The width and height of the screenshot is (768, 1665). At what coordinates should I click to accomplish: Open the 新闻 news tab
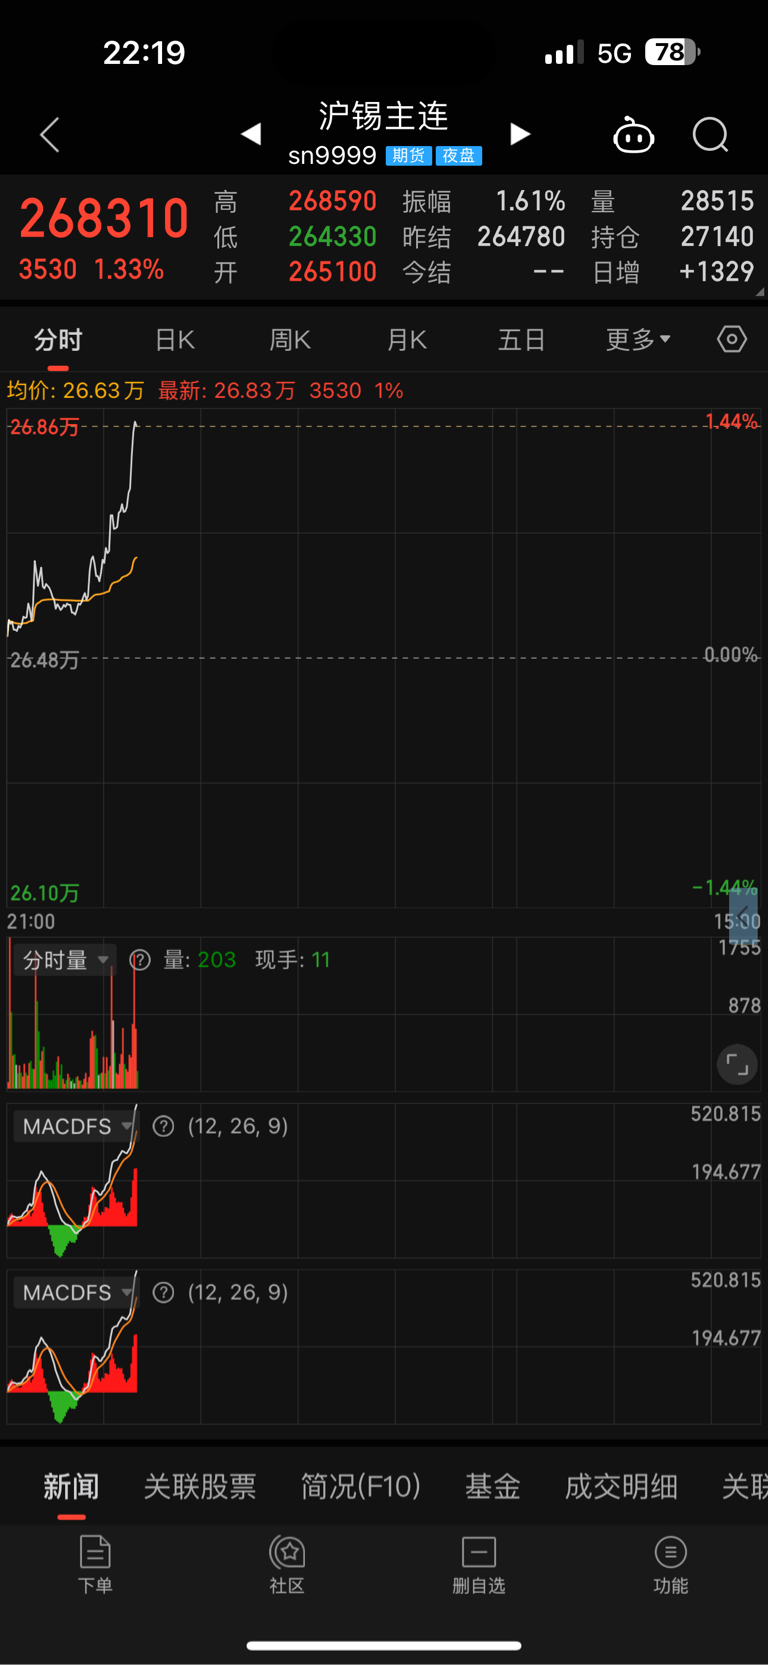(71, 1486)
